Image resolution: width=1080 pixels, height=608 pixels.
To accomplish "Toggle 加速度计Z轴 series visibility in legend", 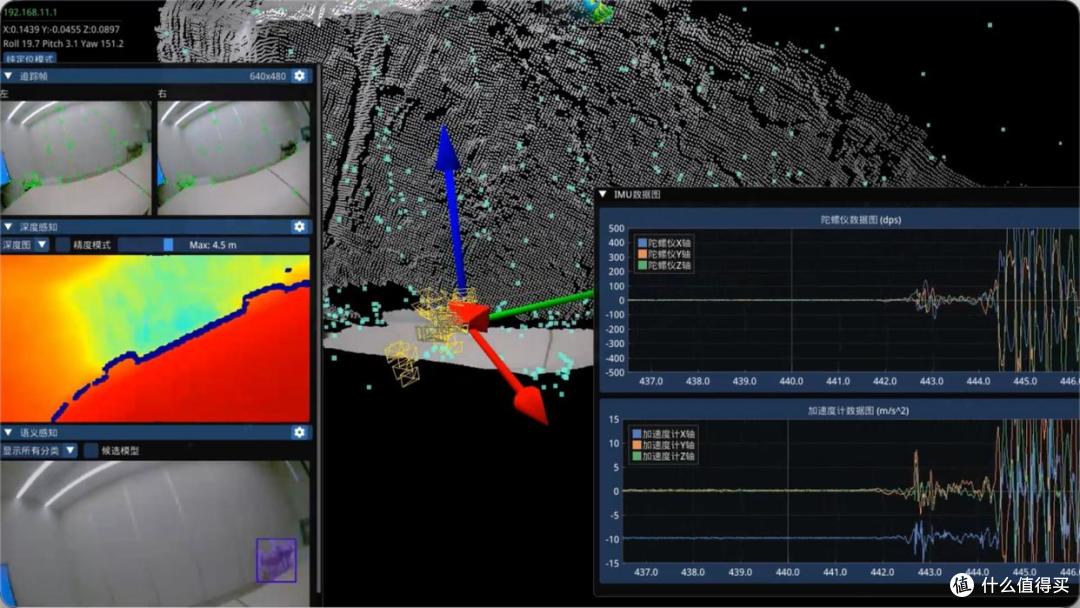I will tap(664, 457).
